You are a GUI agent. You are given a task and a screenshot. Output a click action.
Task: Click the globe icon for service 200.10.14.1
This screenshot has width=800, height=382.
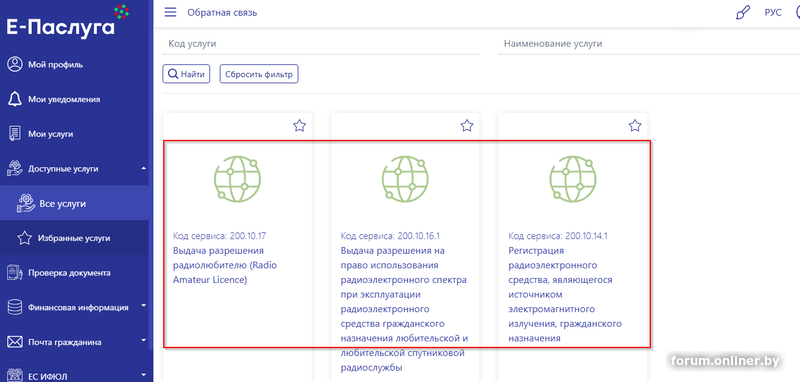point(572,179)
